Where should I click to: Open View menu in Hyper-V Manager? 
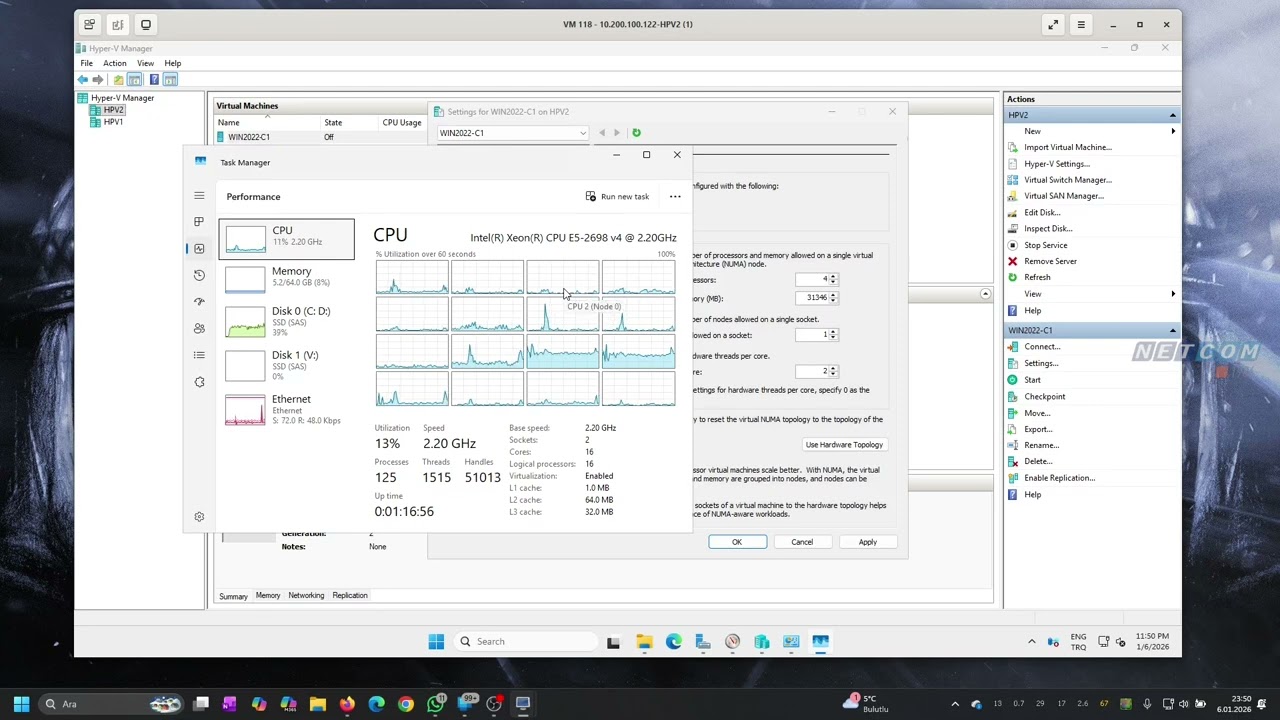145,63
